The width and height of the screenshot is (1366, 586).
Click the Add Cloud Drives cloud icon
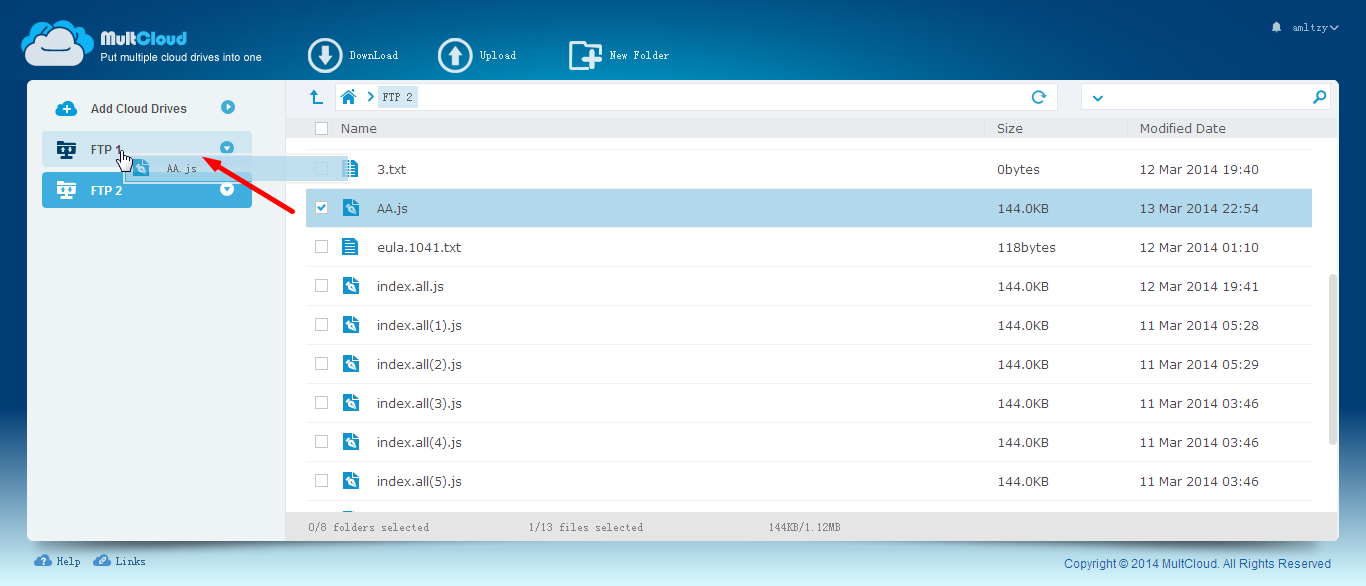(x=66, y=109)
